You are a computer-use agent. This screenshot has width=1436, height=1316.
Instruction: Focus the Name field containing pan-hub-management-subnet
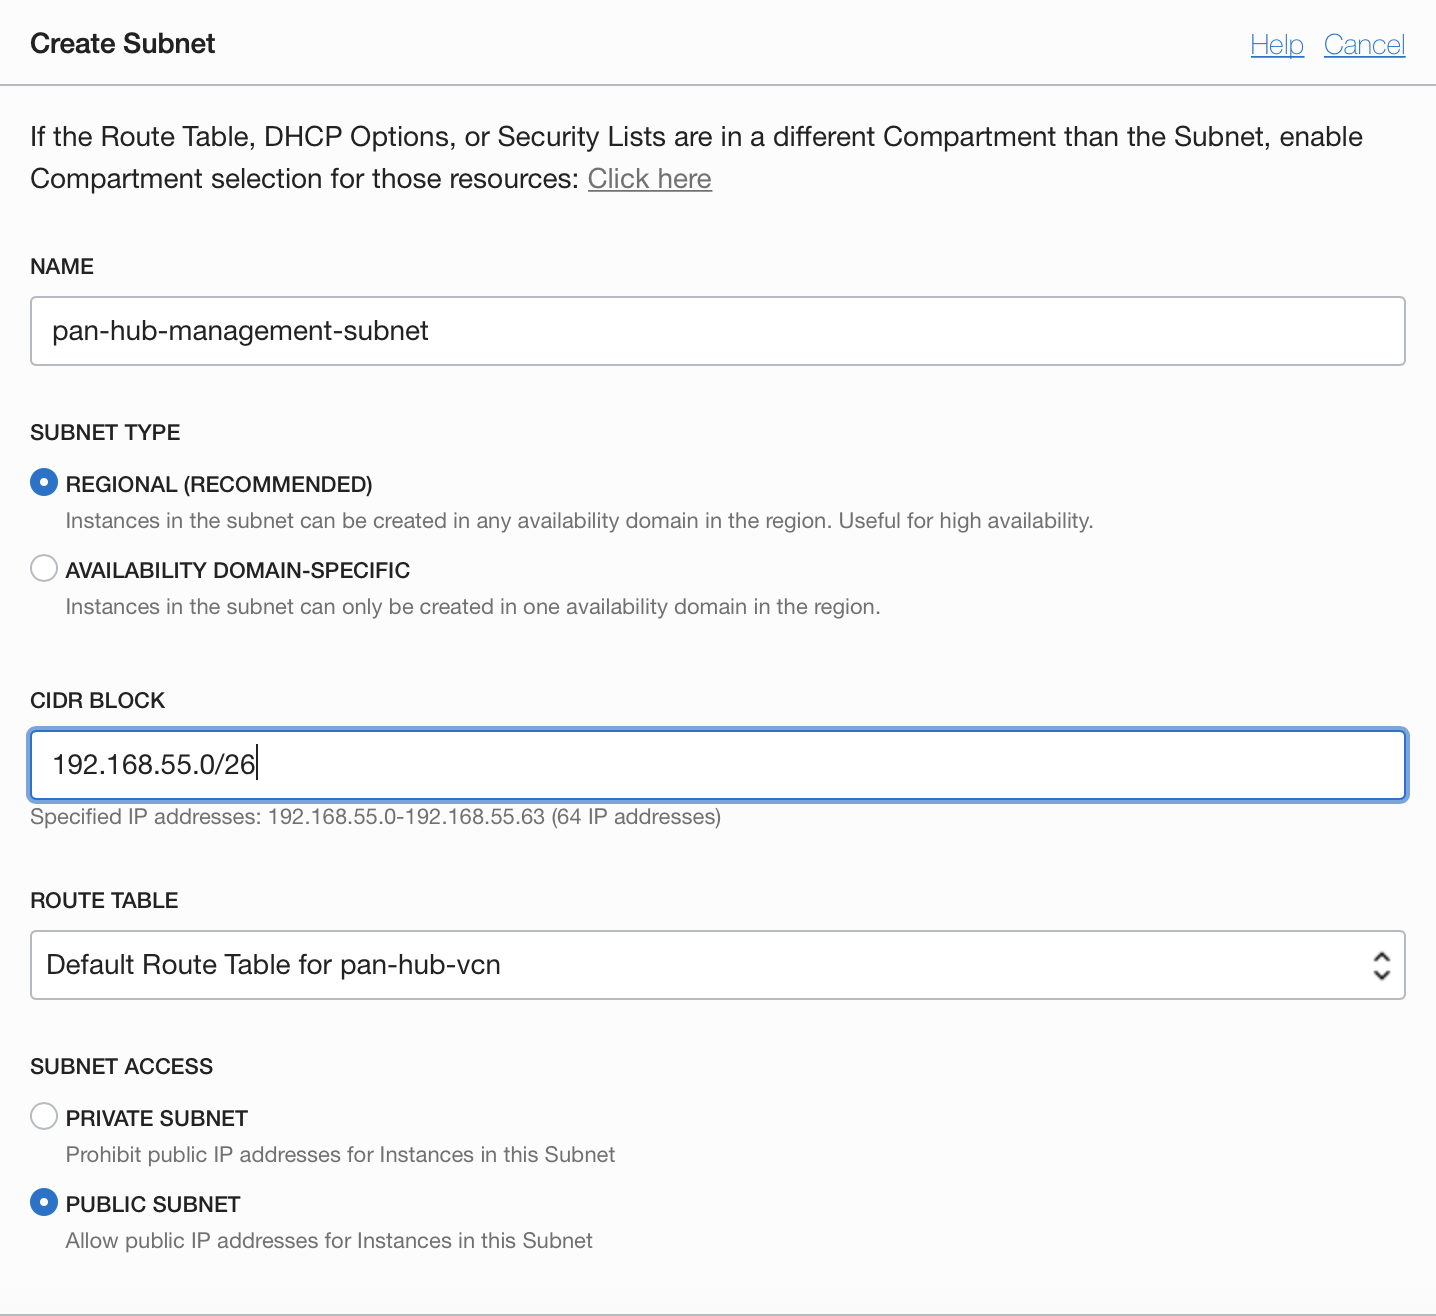tap(717, 331)
